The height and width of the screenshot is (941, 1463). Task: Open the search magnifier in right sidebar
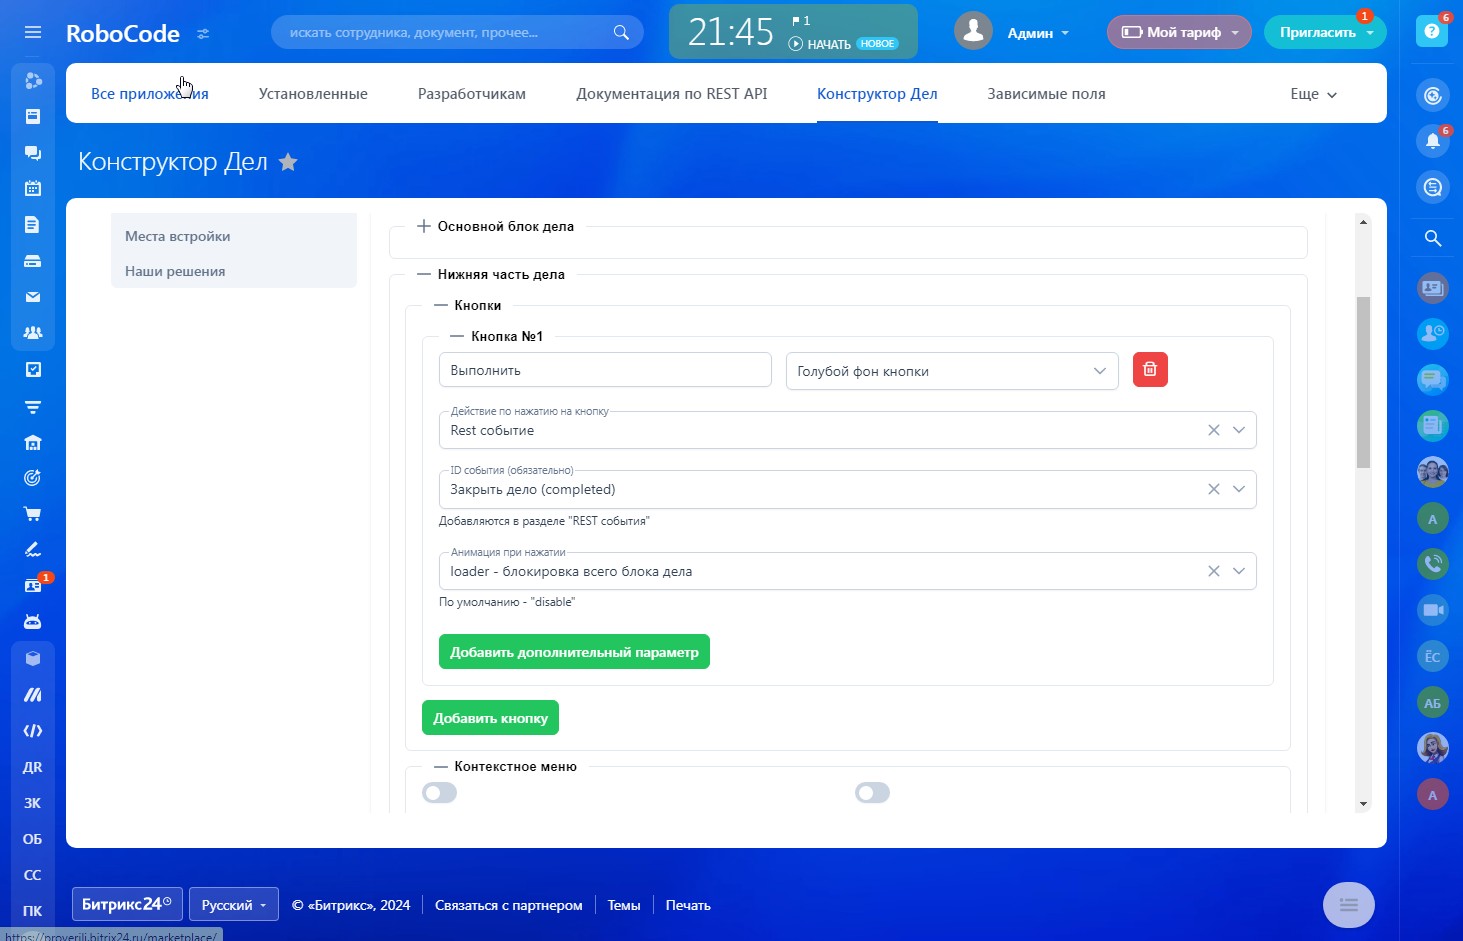click(x=1433, y=238)
